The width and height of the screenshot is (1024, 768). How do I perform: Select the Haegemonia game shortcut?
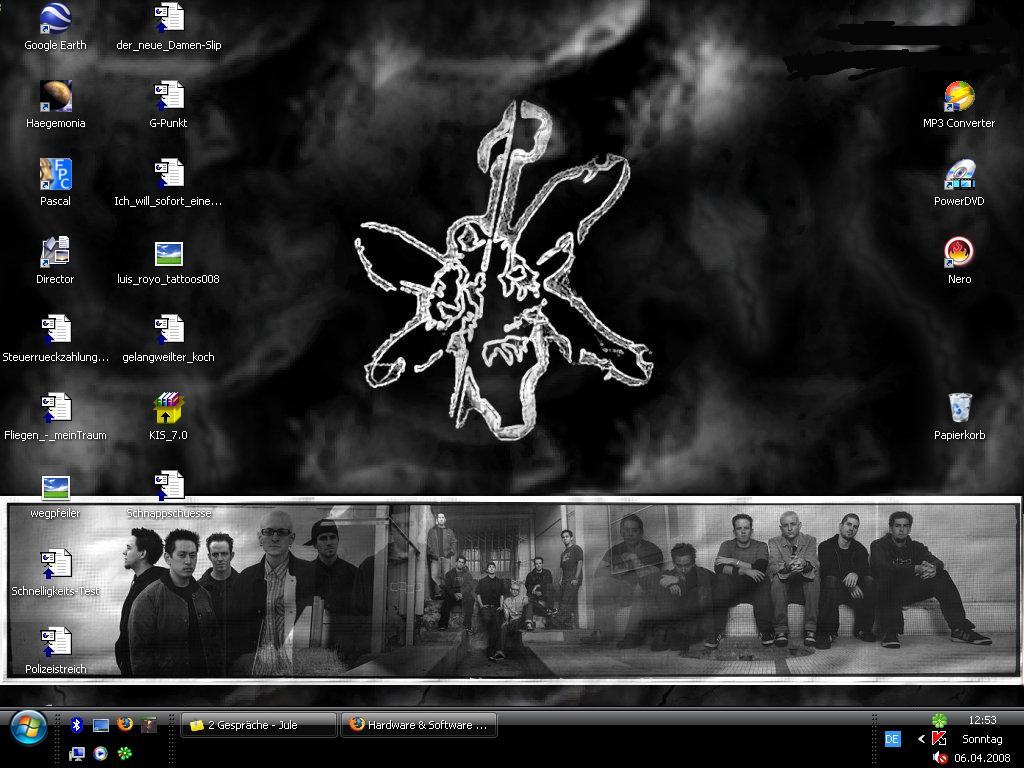[x=55, y=96]
